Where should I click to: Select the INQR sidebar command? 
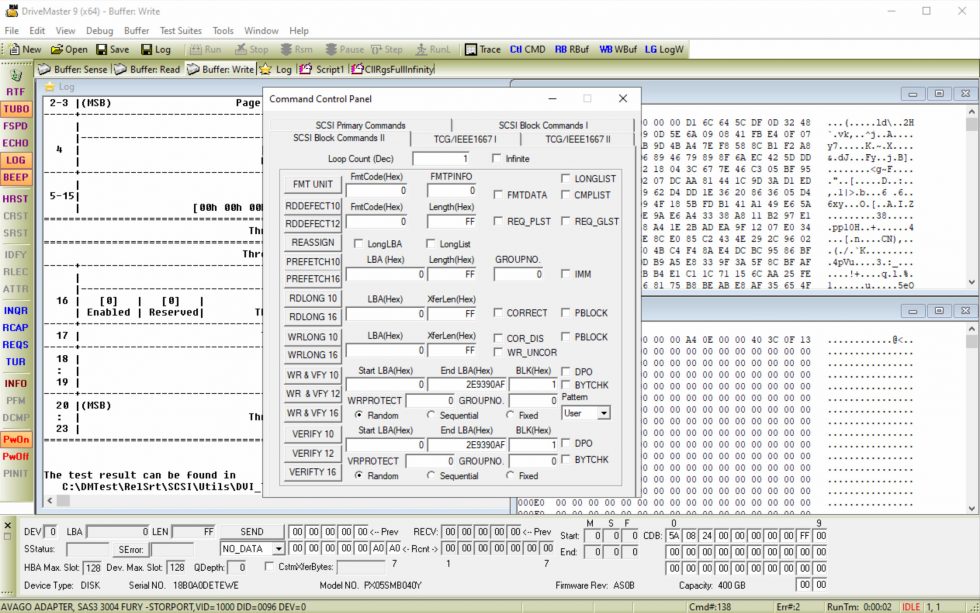click(16, 310)
